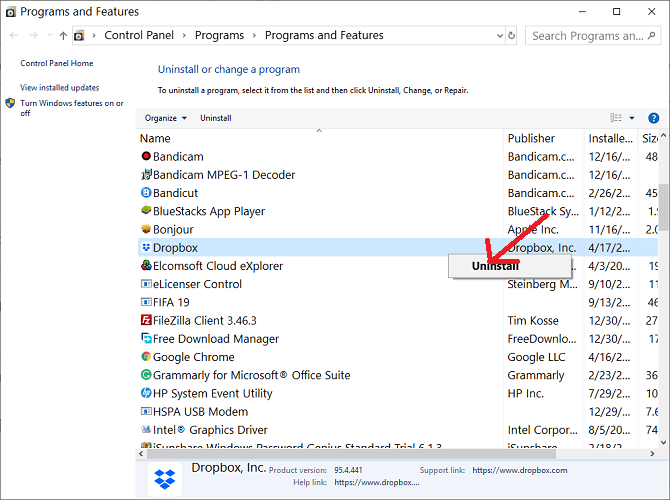Open the Organize dropdown menu
This screenshot has height=500, width=670.
pos(165,118)
